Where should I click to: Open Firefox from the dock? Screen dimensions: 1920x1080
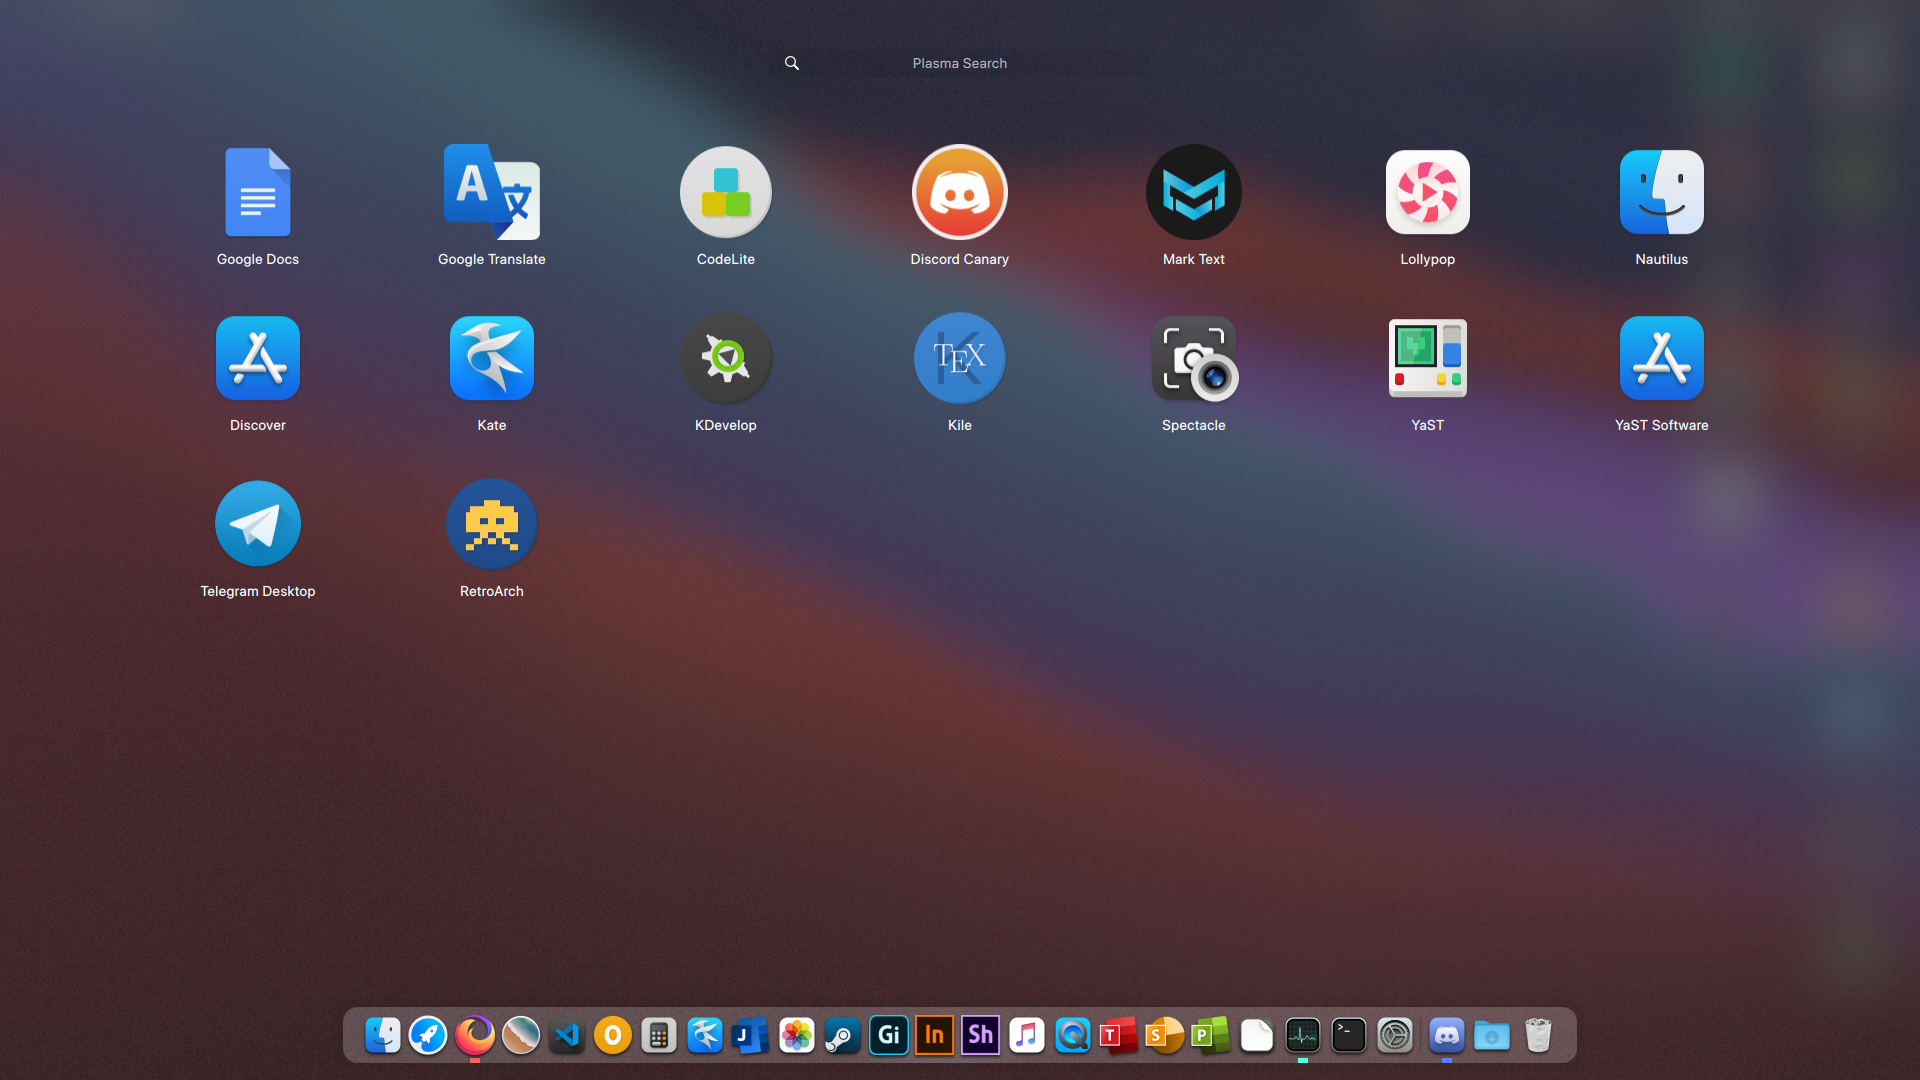475,1035
